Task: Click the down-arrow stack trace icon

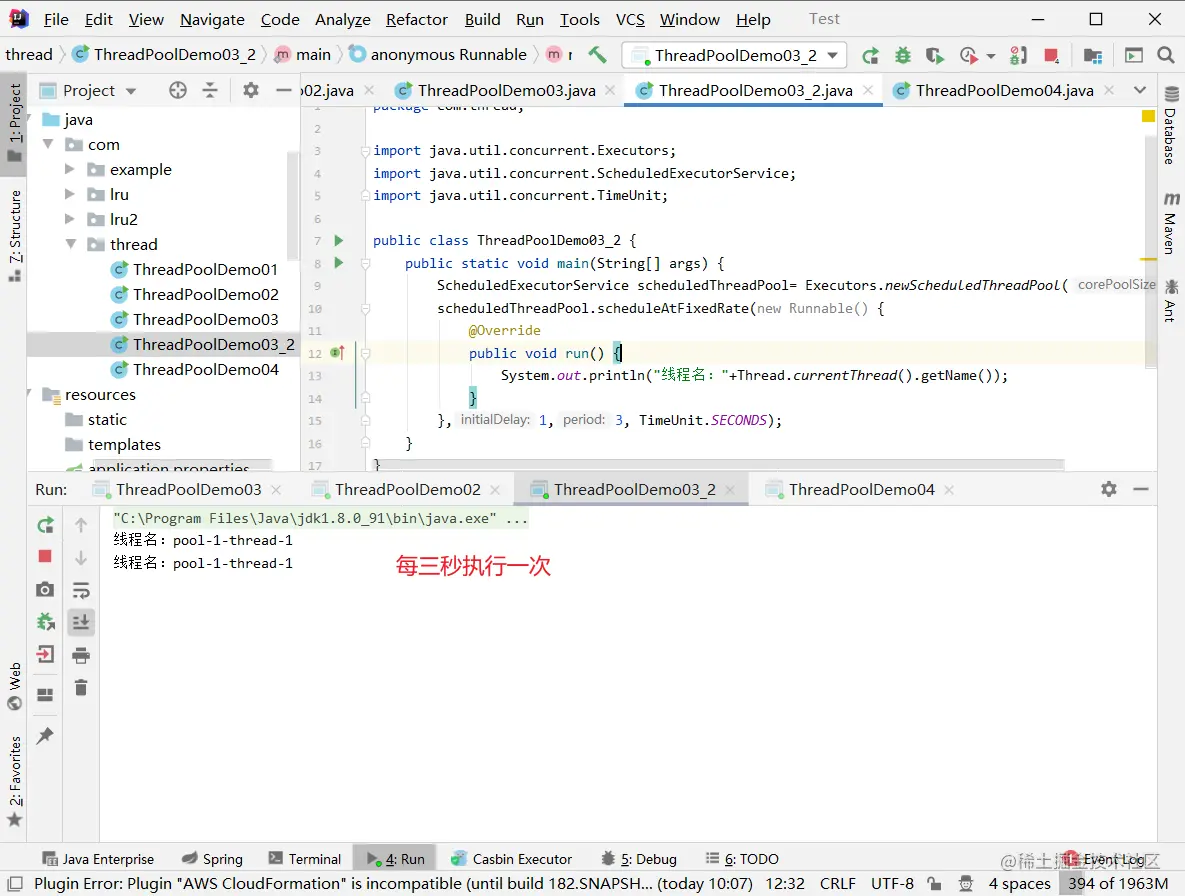Action: click(x=81, y=558)
